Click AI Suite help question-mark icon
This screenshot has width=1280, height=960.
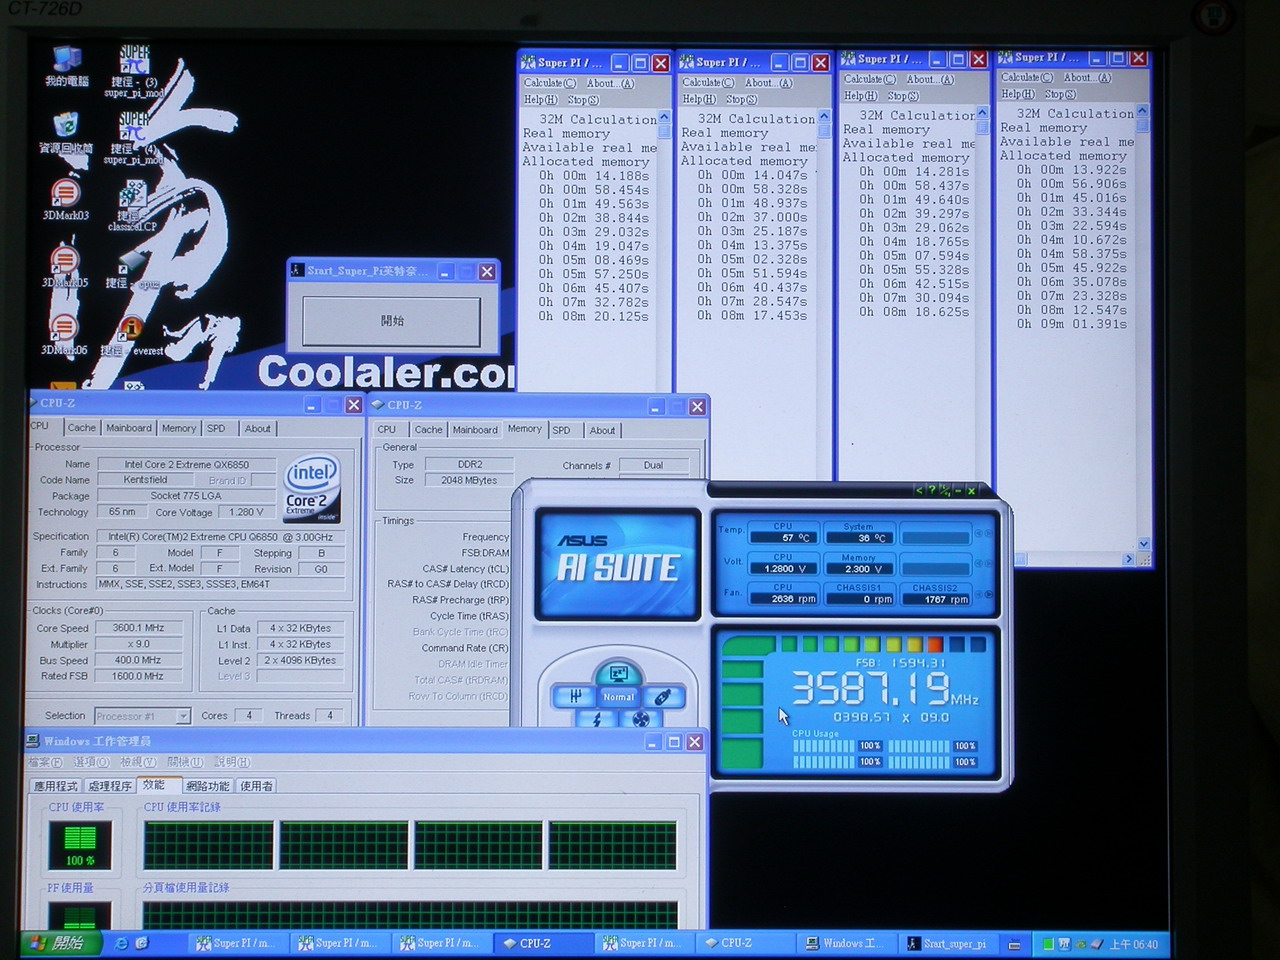point(932,490)
